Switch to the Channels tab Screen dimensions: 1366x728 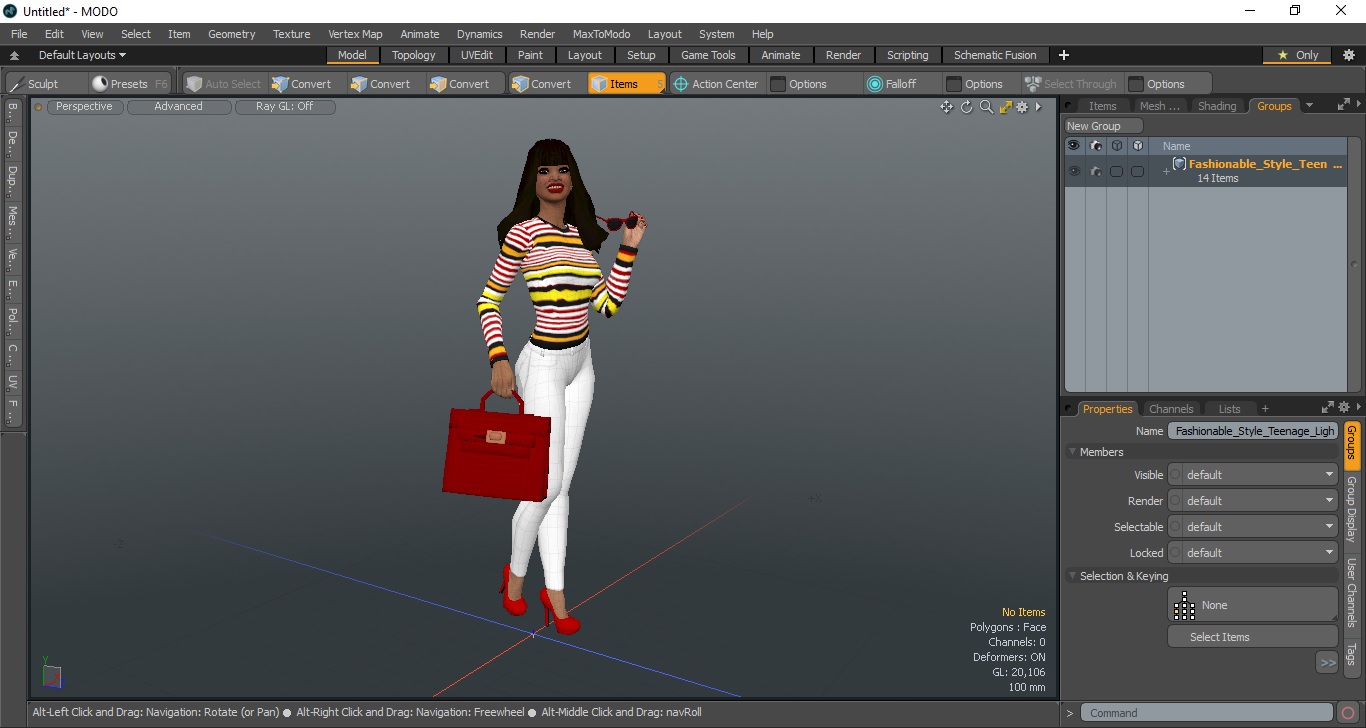coord(1171,409)
